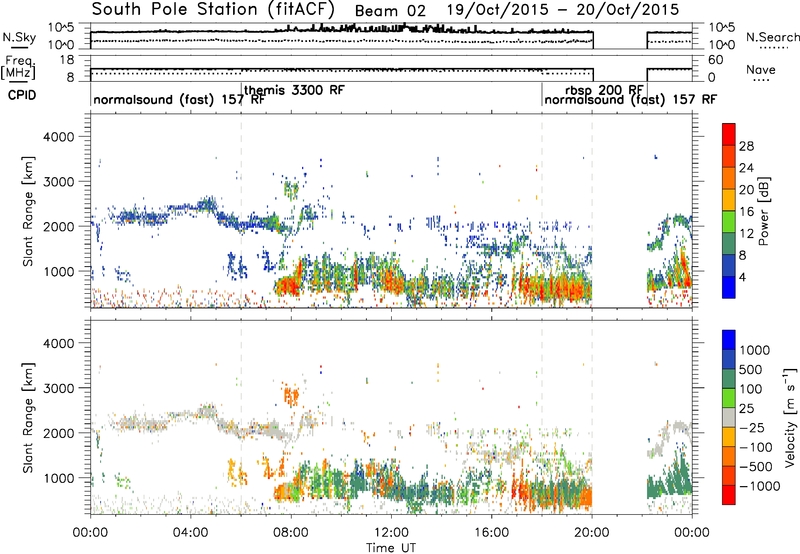
Task: Click the "Time UT" axis title
Action: point(391,547)
